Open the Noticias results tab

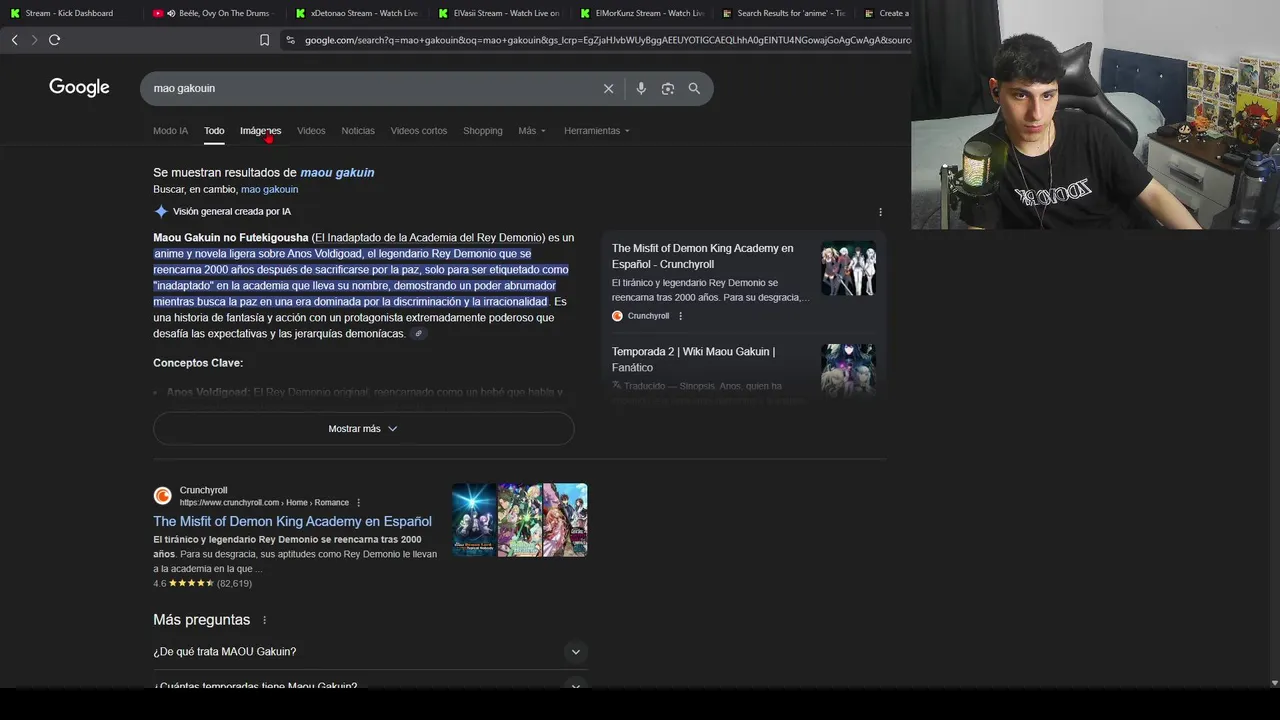pyautogui.click(x=358, y=131)
